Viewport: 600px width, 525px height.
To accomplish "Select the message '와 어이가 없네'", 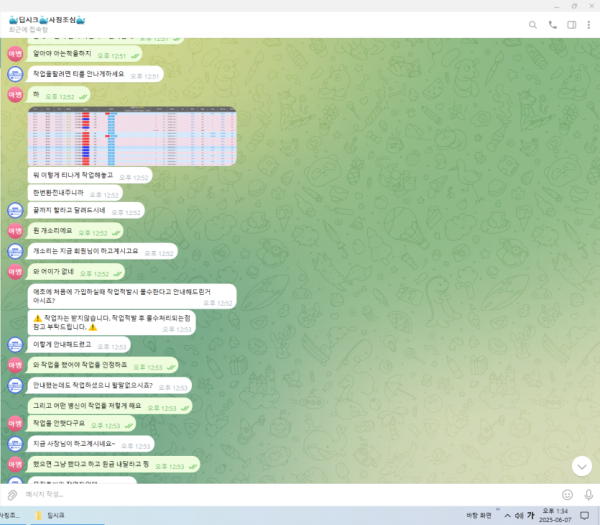I will coord(76,272).
